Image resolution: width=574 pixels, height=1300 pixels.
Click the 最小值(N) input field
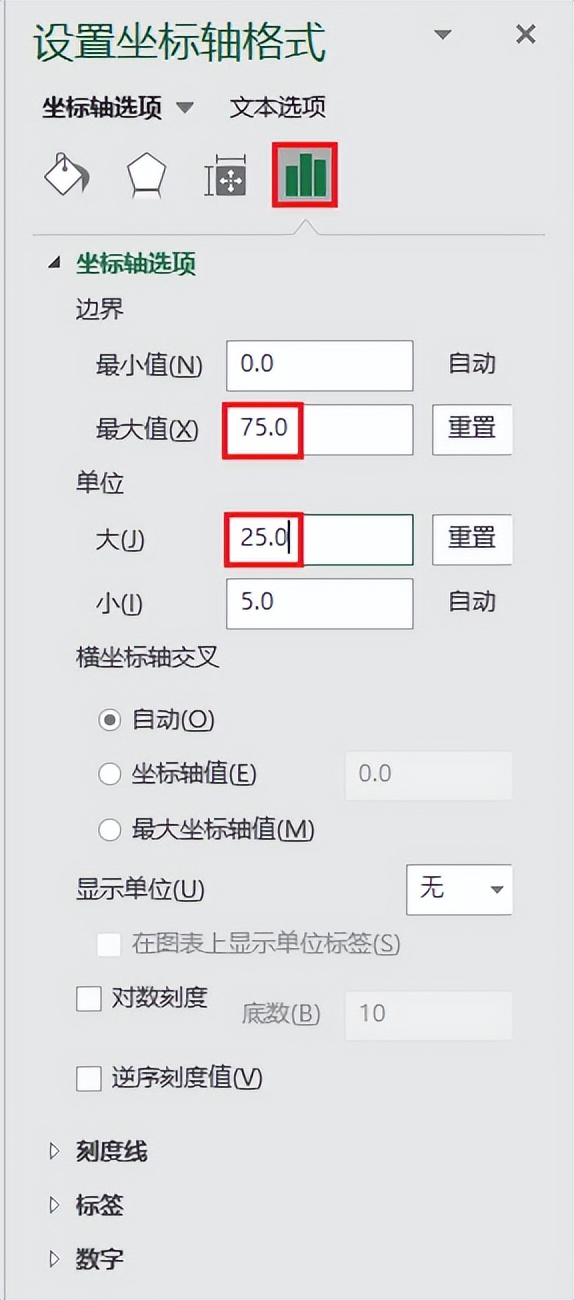point(319,365)
